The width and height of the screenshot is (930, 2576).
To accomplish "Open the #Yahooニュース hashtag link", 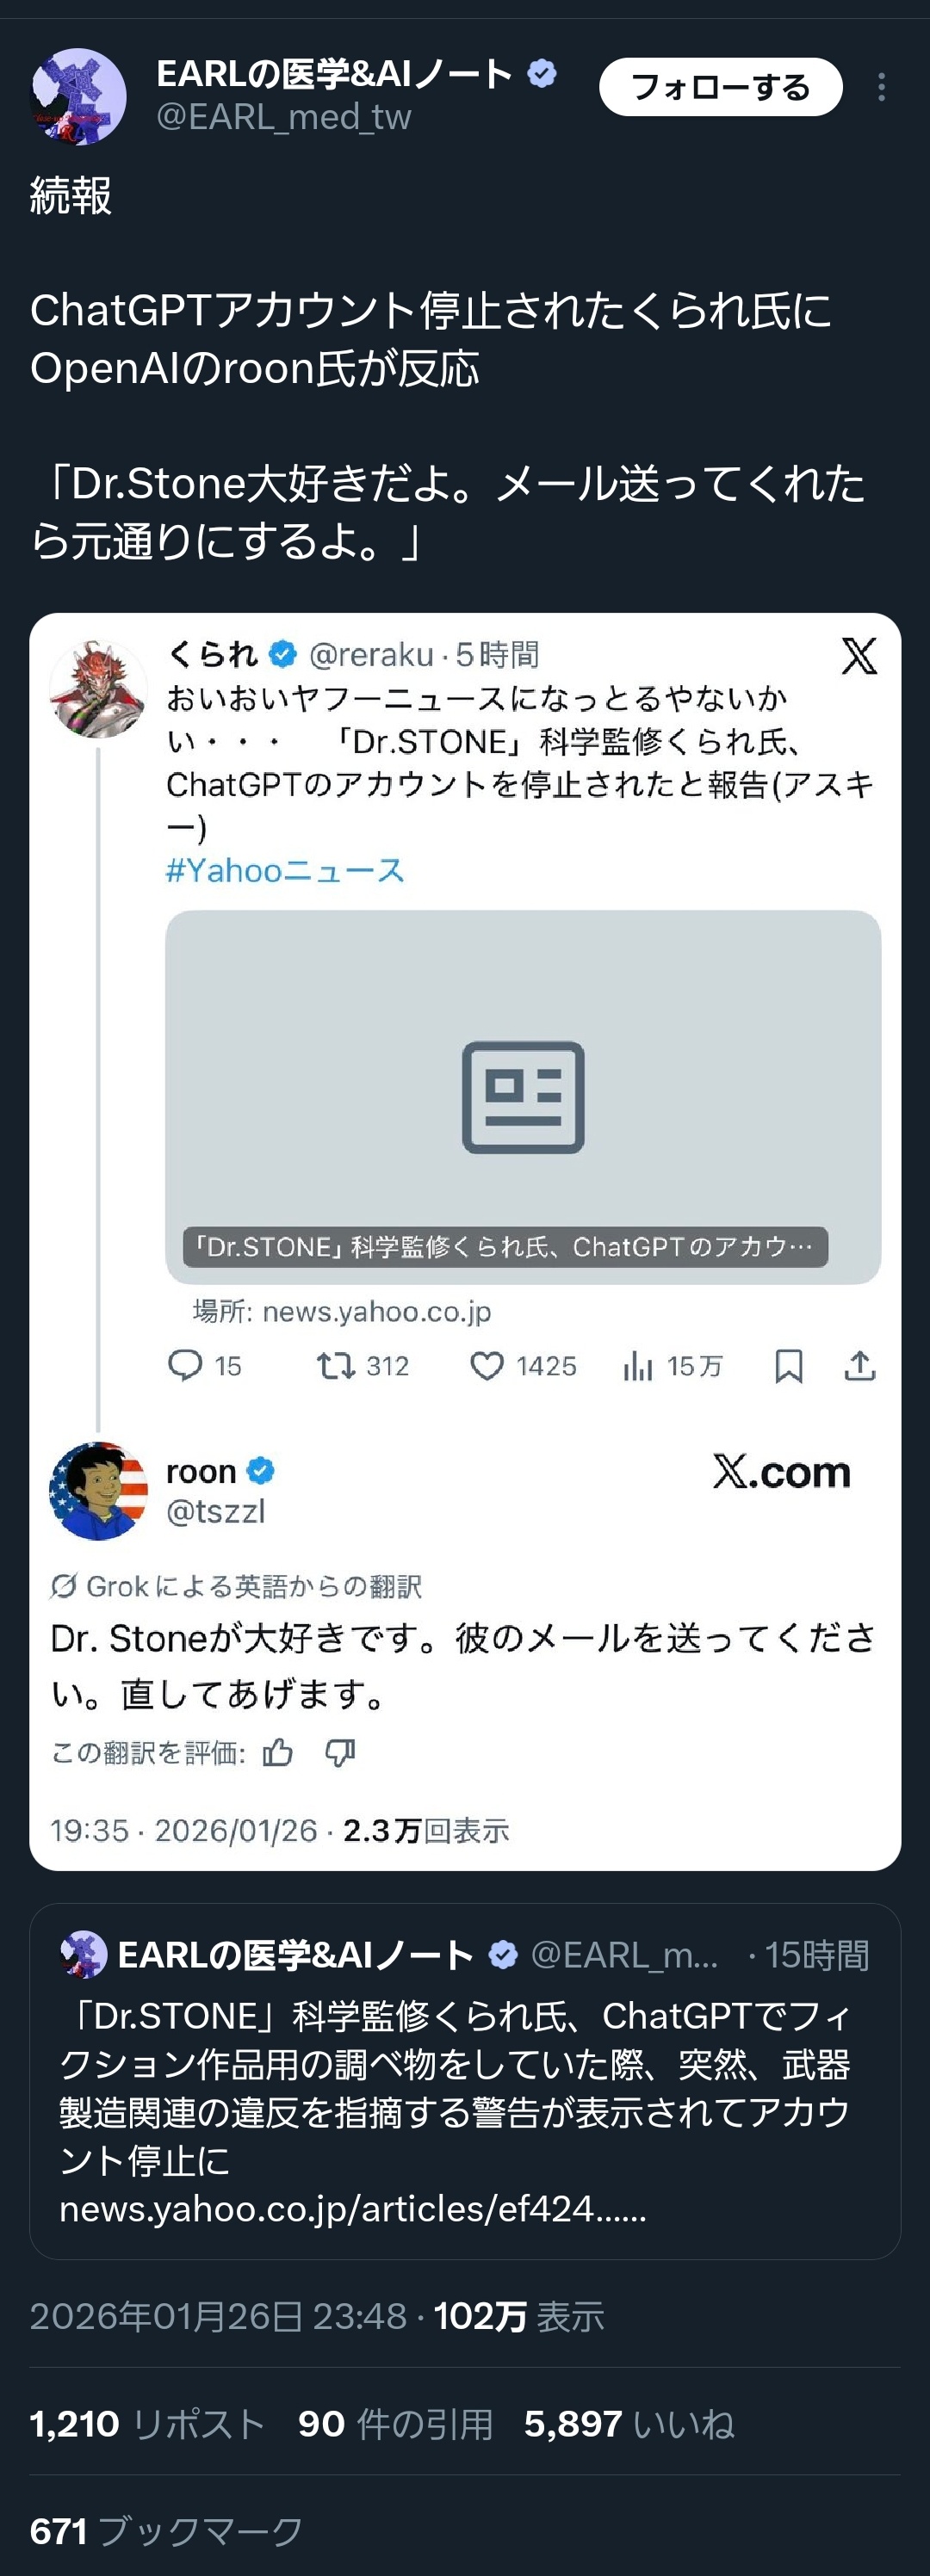I will 285,870.
